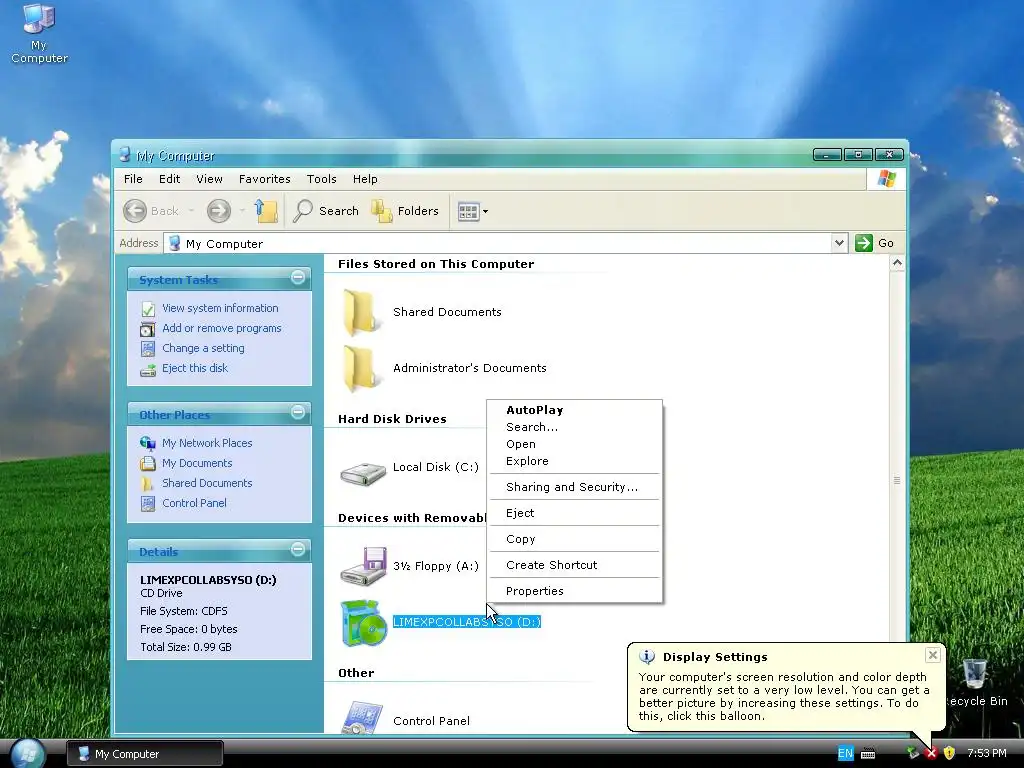The image size is (1024, 768).
Task: Collapse the Other Places panel
Action: pos(298,413)
